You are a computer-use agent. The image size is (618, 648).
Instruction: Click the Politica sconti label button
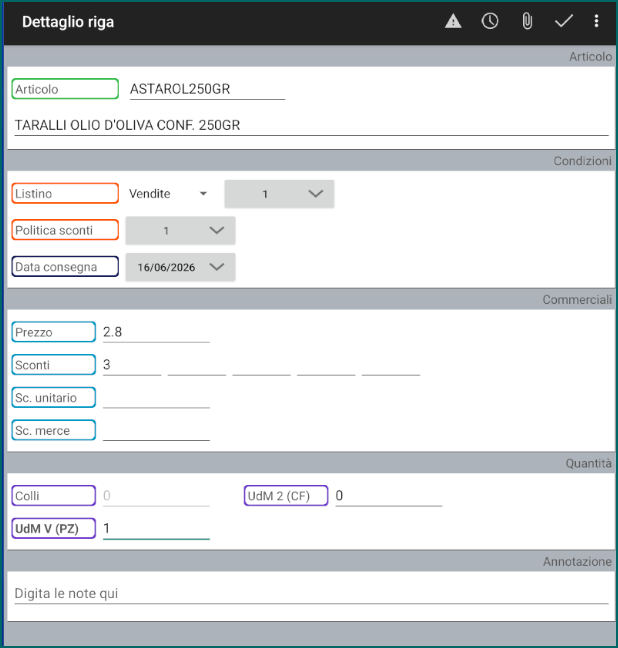click(x=65, y=230)
